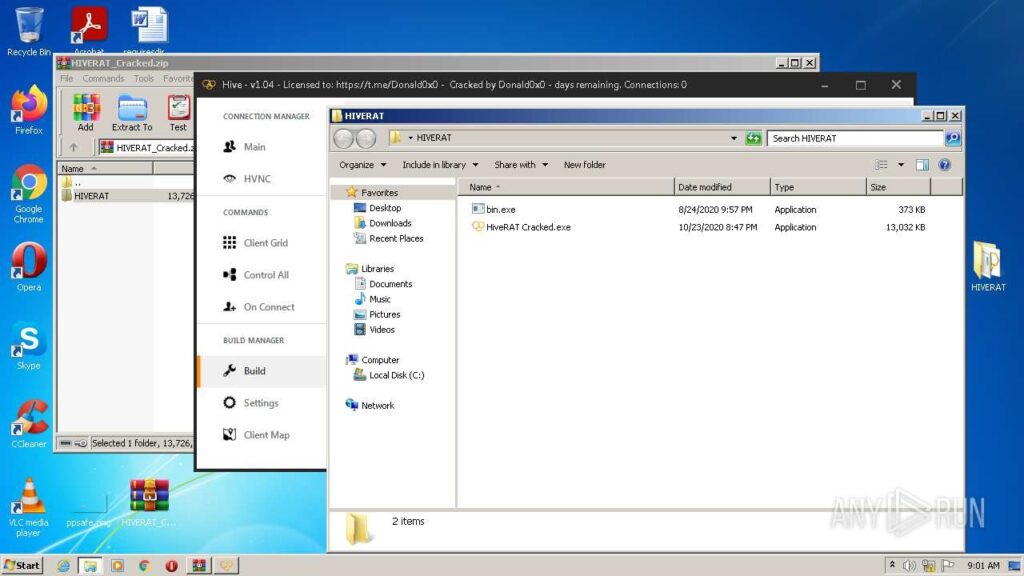Click Start button on taskbar
This screenshot has height=576, width=1024.
(22, 566)
